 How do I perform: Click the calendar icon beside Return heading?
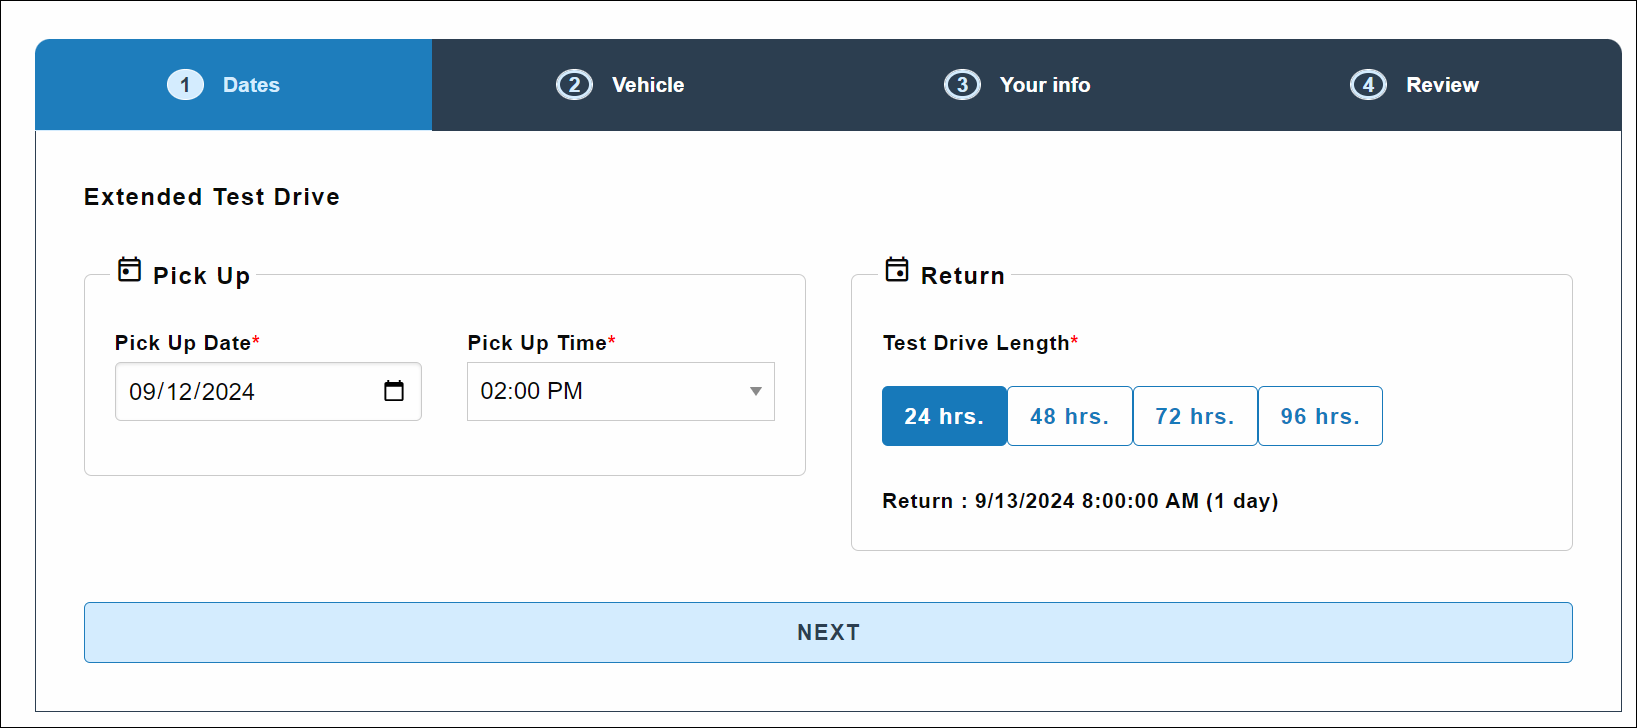(897, 270)
